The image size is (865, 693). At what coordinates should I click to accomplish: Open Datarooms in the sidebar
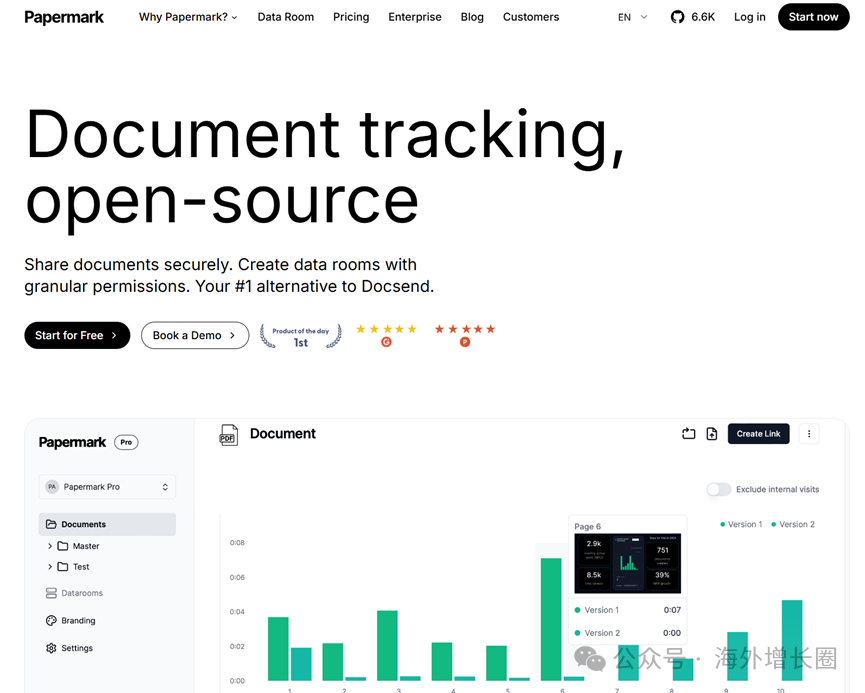[x=82, y=593]
